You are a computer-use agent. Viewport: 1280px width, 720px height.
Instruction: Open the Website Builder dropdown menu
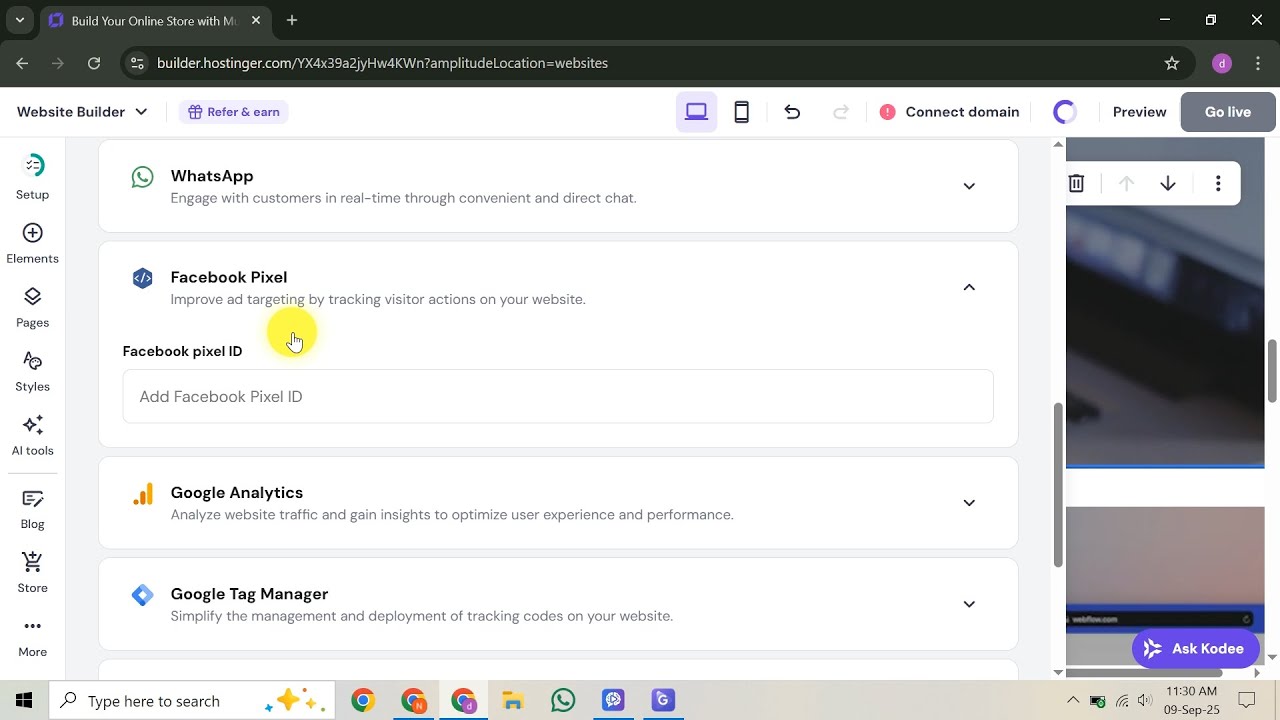click(x=82, y=112)
